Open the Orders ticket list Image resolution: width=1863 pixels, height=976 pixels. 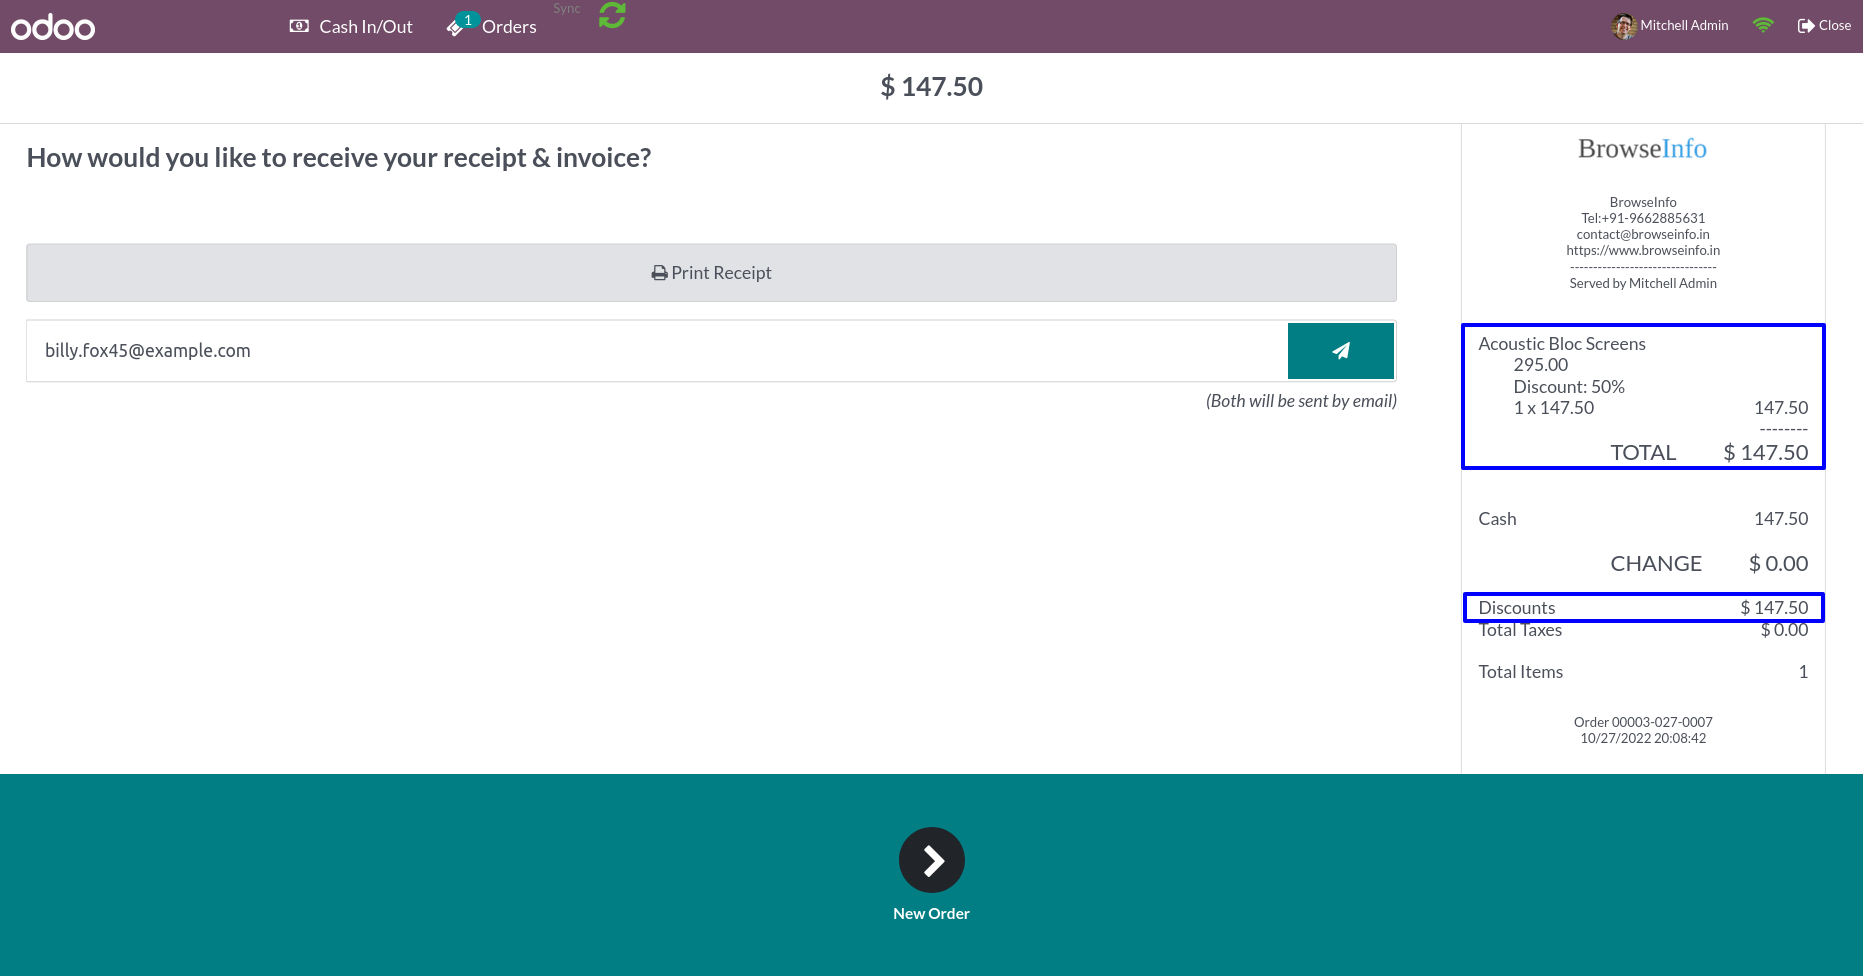point(492,26)
